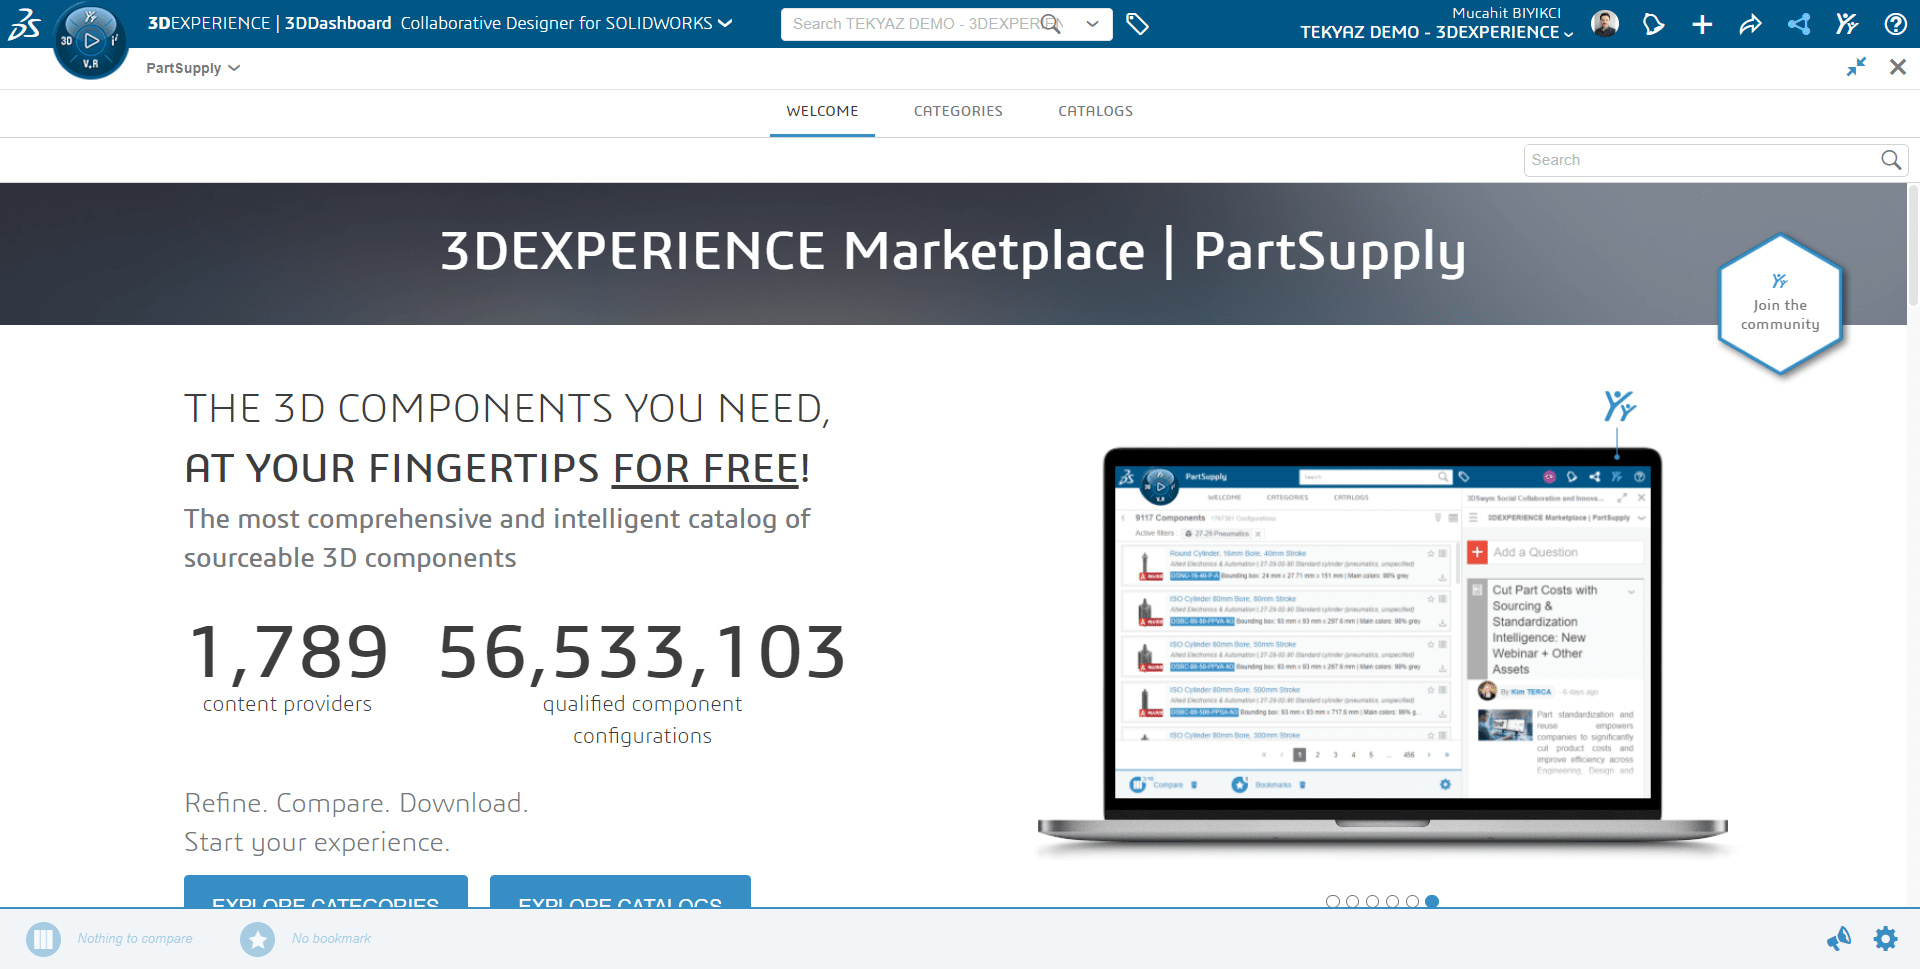The height and width of the screenshot is (969, 1920).
Task: Click the 1,789 content providers figure
Action: tap(288, 652)
